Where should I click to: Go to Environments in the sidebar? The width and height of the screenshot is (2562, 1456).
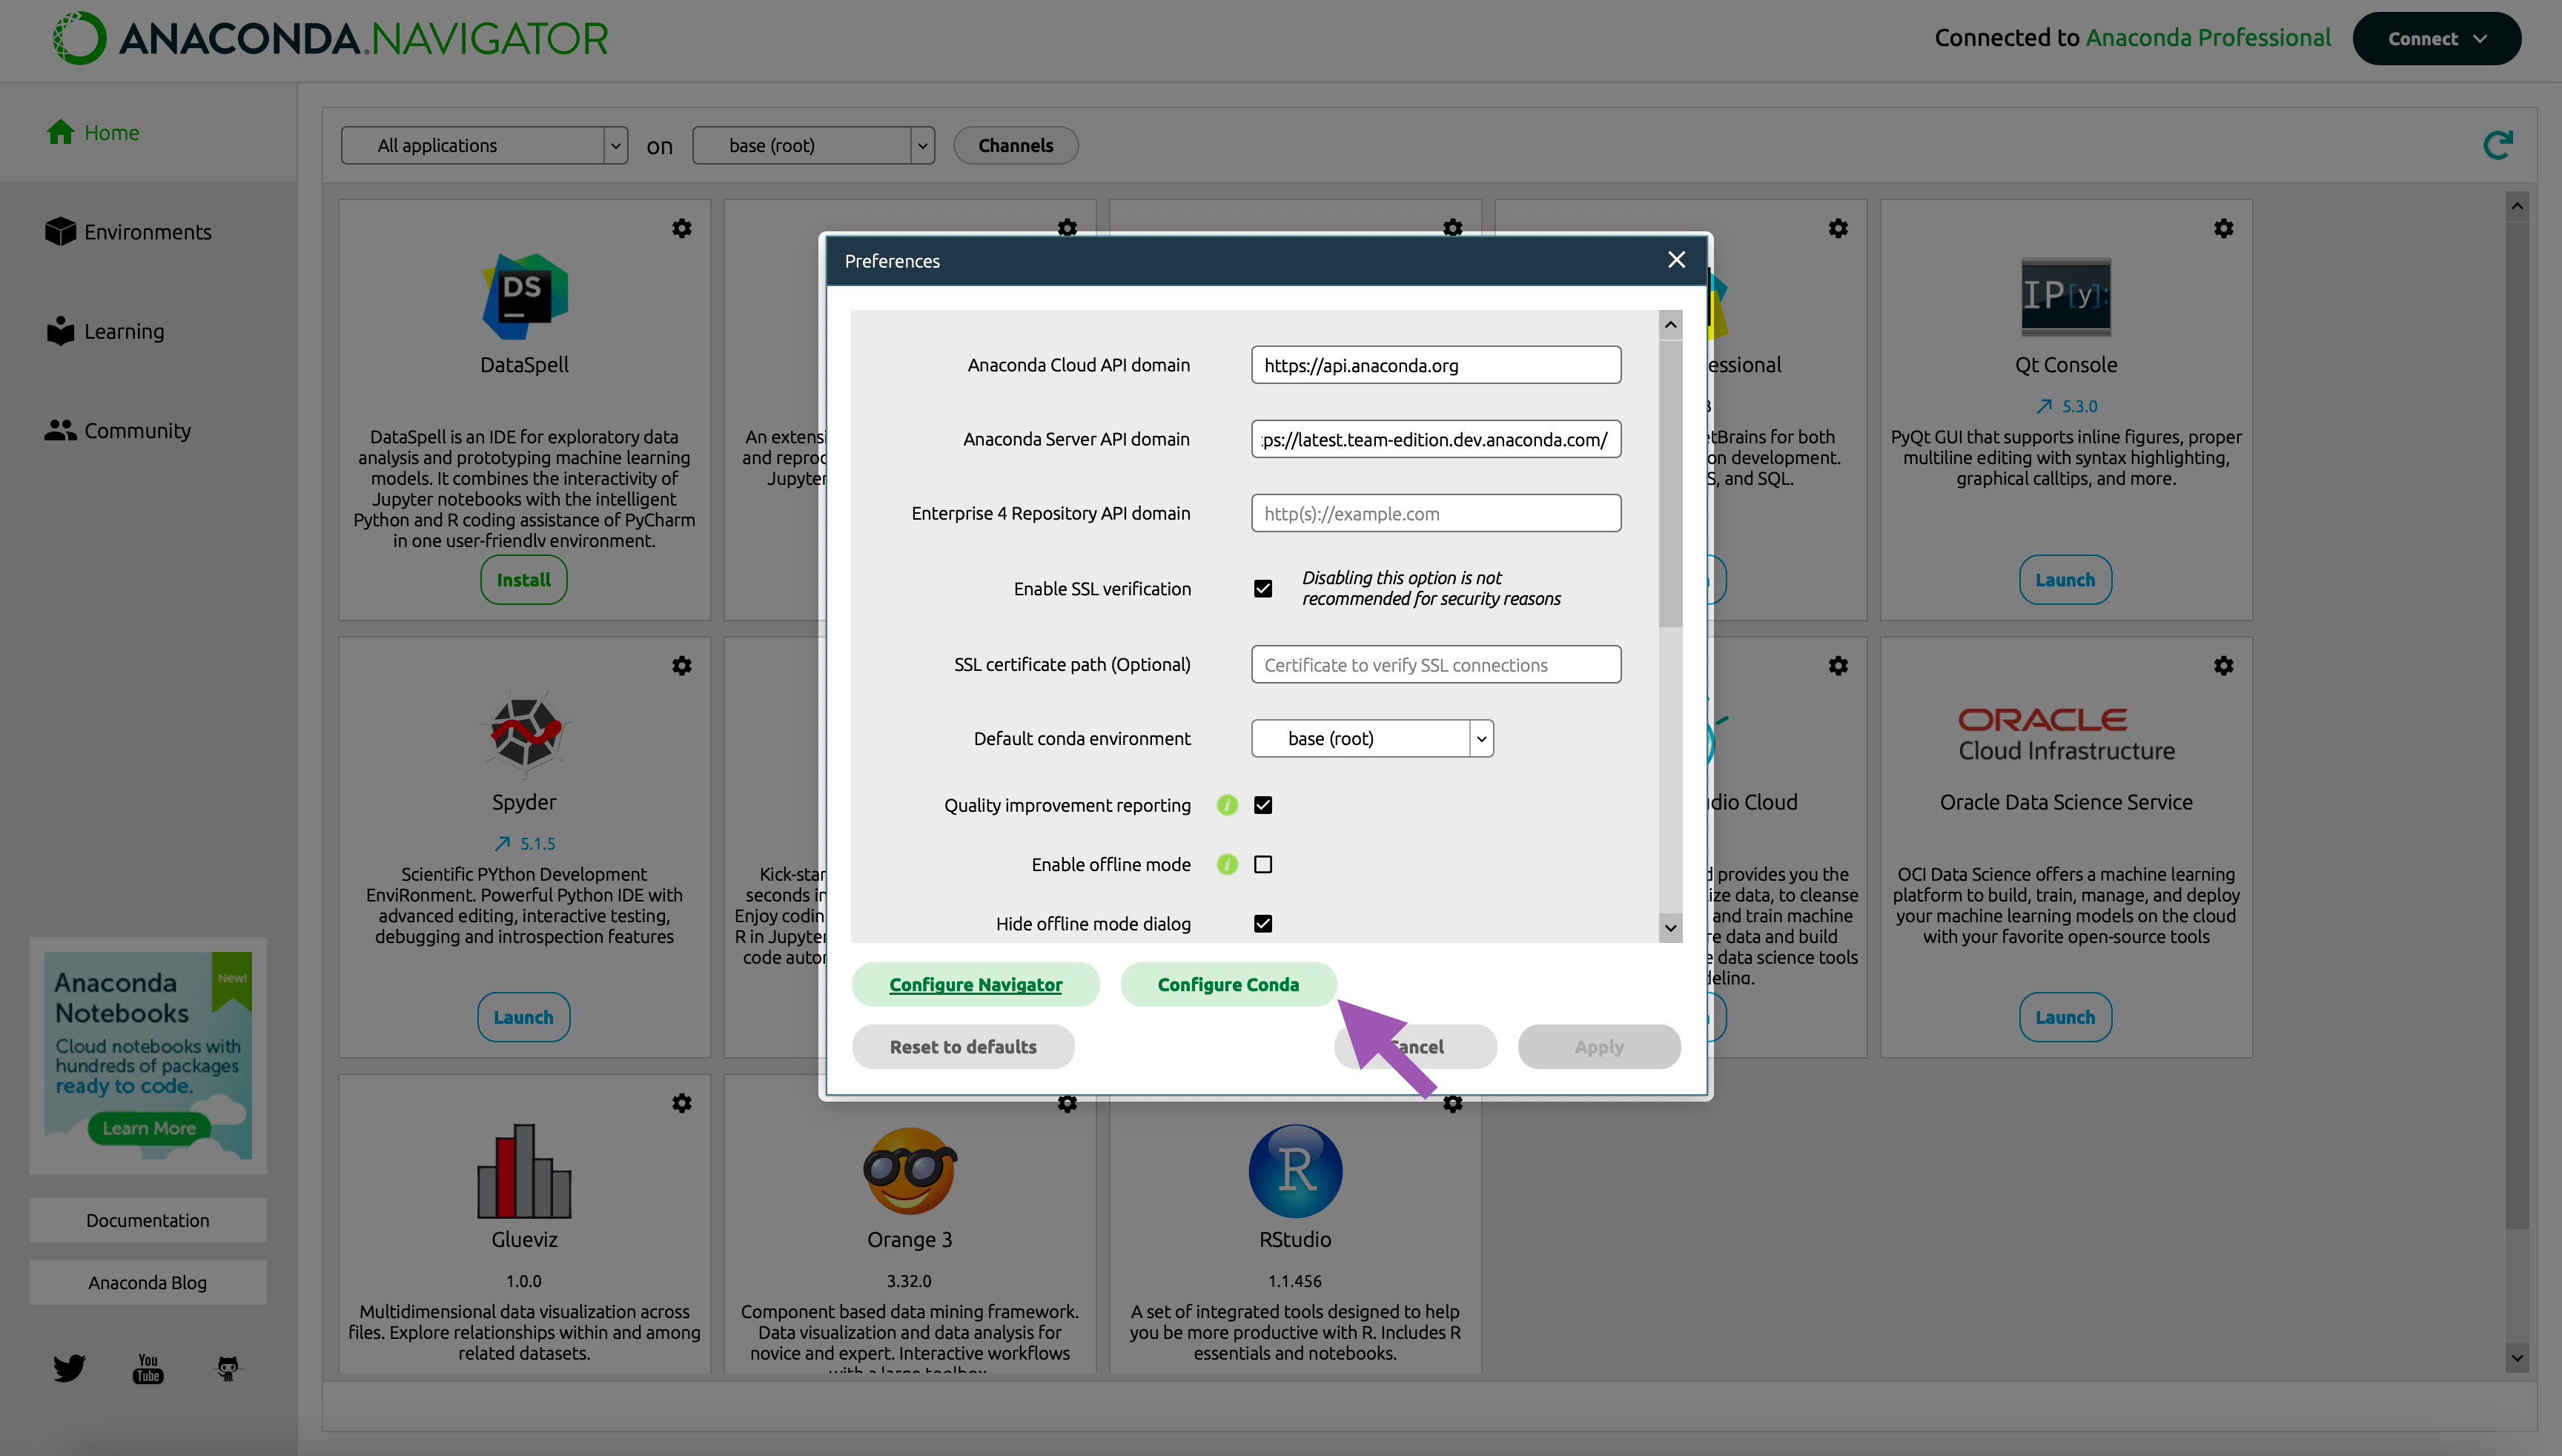point(147,232)
